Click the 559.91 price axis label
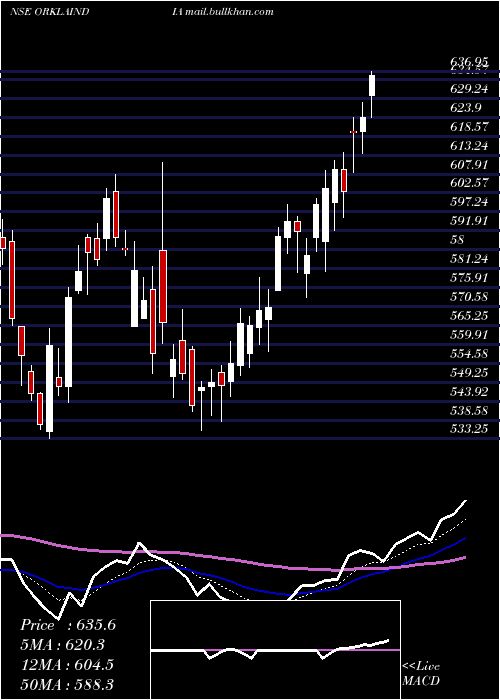 [469, 335]
